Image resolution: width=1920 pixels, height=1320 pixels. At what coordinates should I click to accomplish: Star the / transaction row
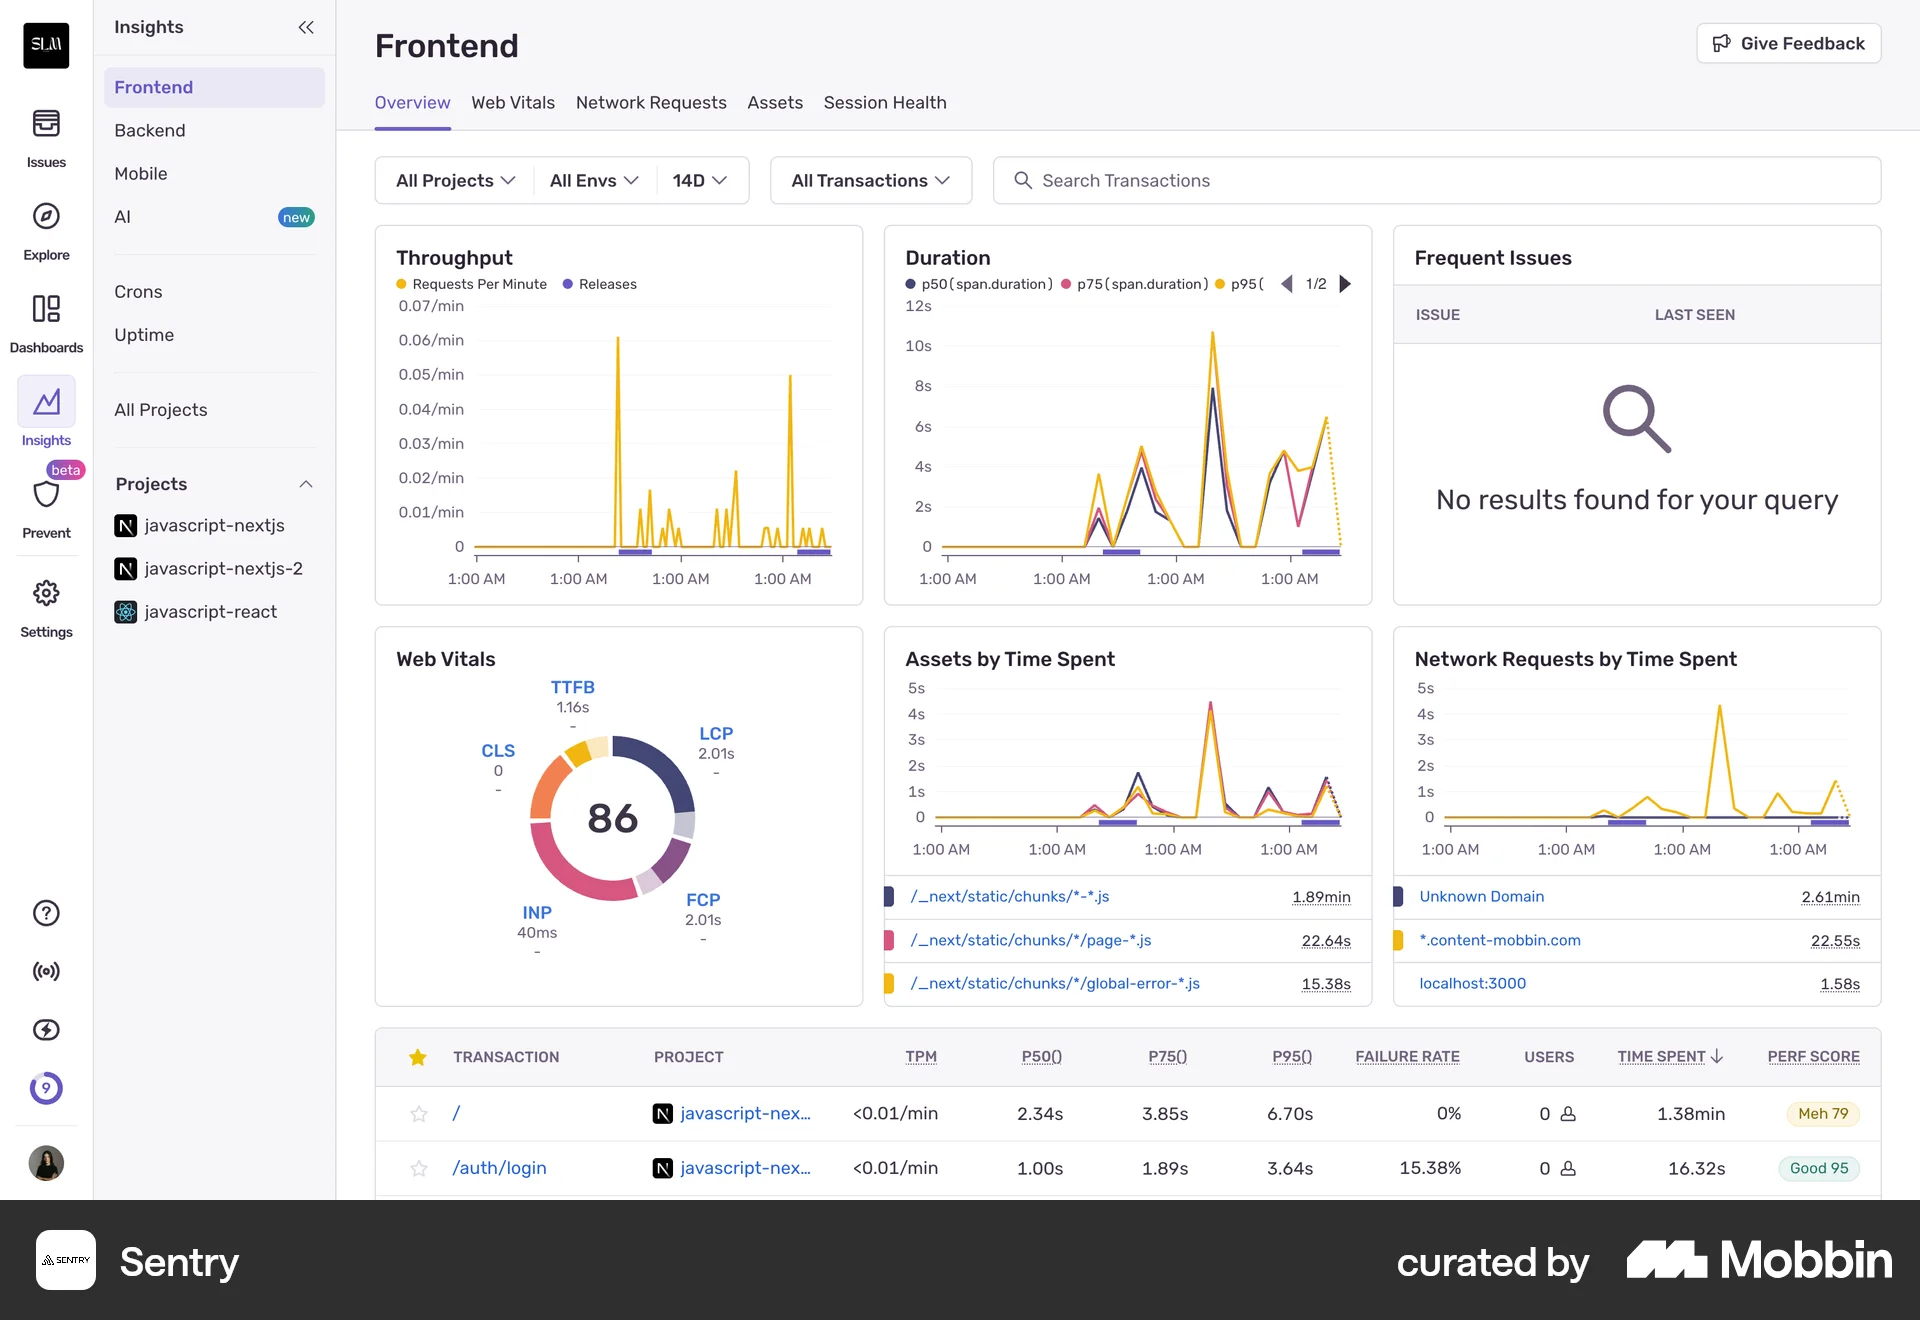click(419, 1114)
